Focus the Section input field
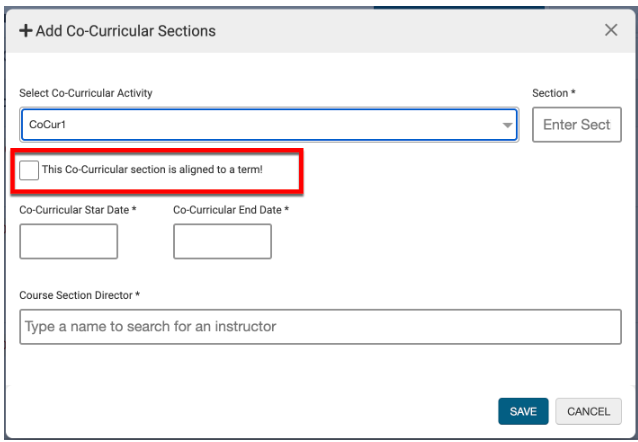The image size is (638, 442). (576, 125)
